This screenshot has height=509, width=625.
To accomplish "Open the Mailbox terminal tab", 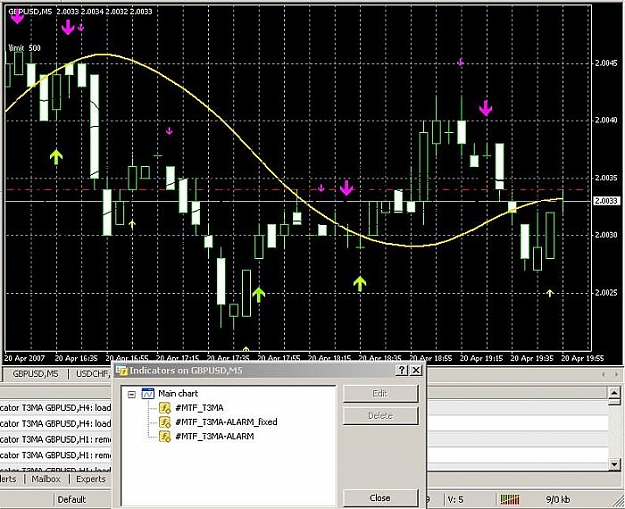I will 46,479.
